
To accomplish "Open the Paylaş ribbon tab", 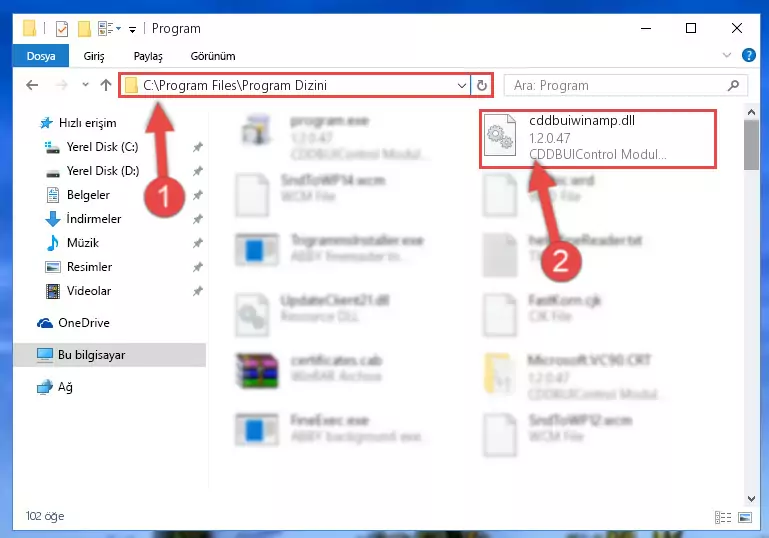I will pos(148,56).
